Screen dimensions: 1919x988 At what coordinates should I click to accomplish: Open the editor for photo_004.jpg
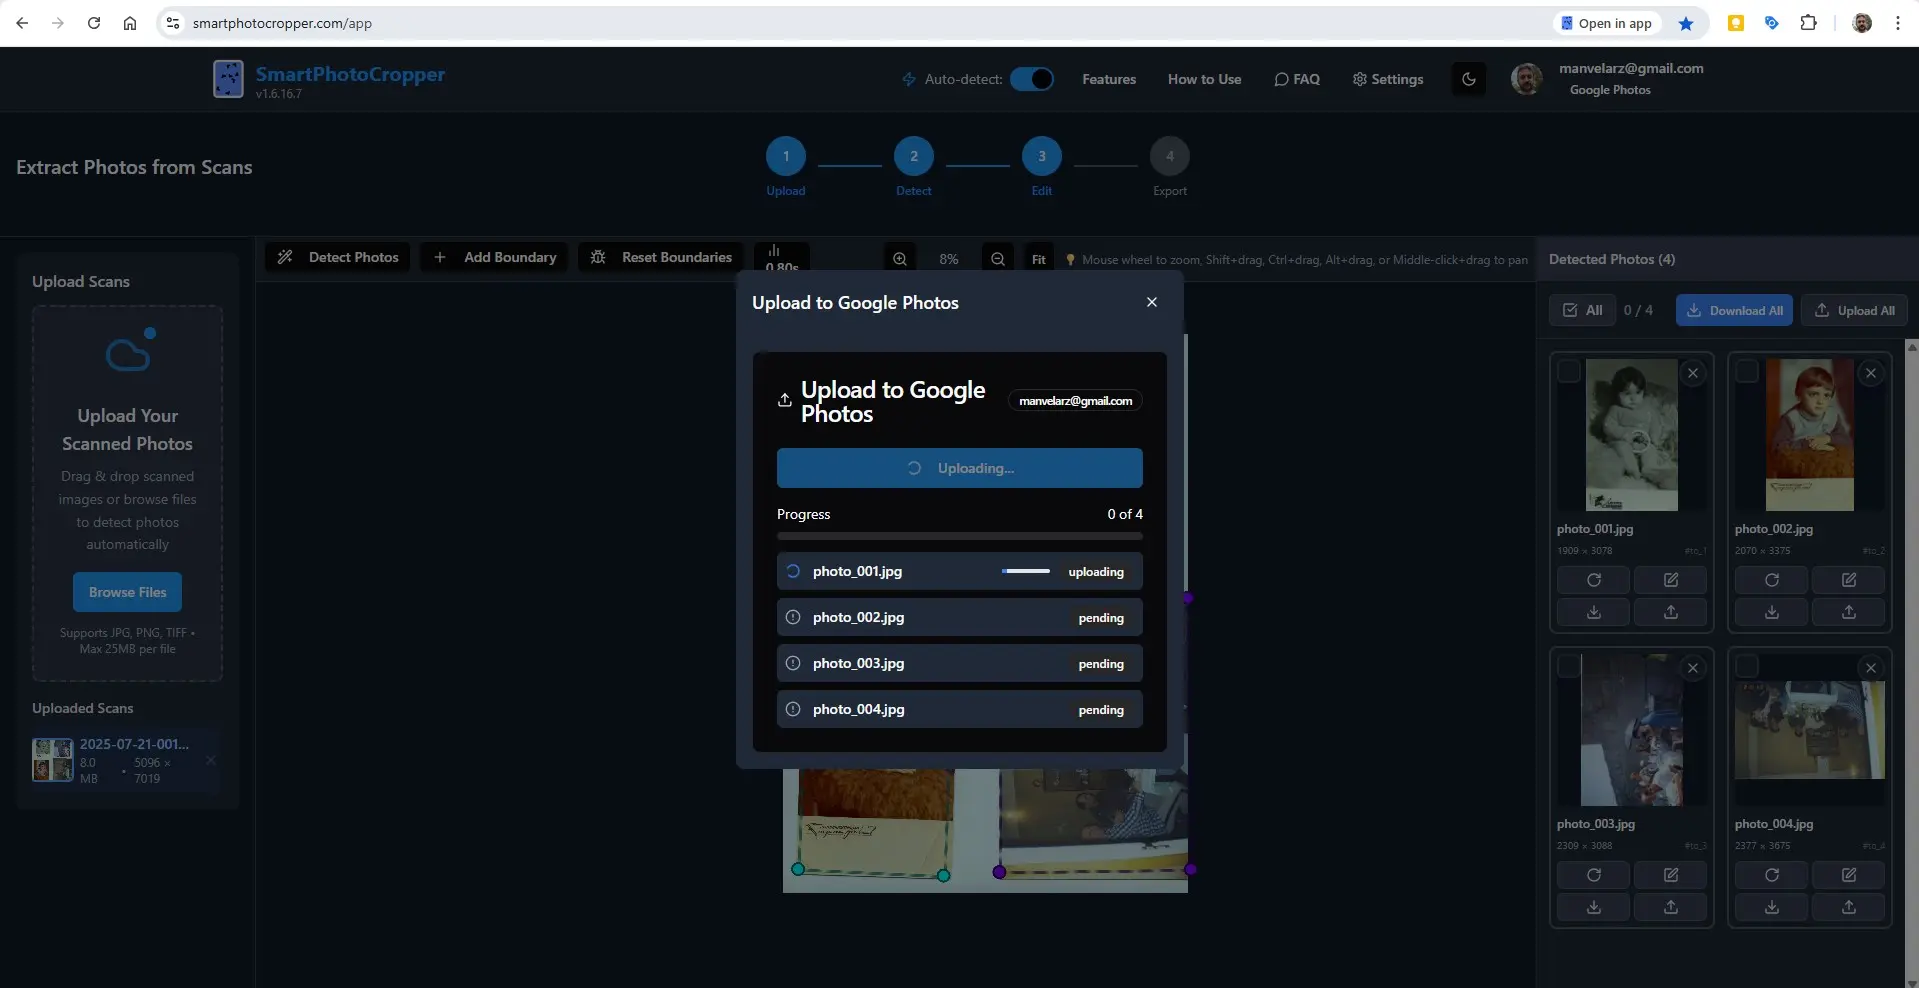click(x=1849, y=875)
